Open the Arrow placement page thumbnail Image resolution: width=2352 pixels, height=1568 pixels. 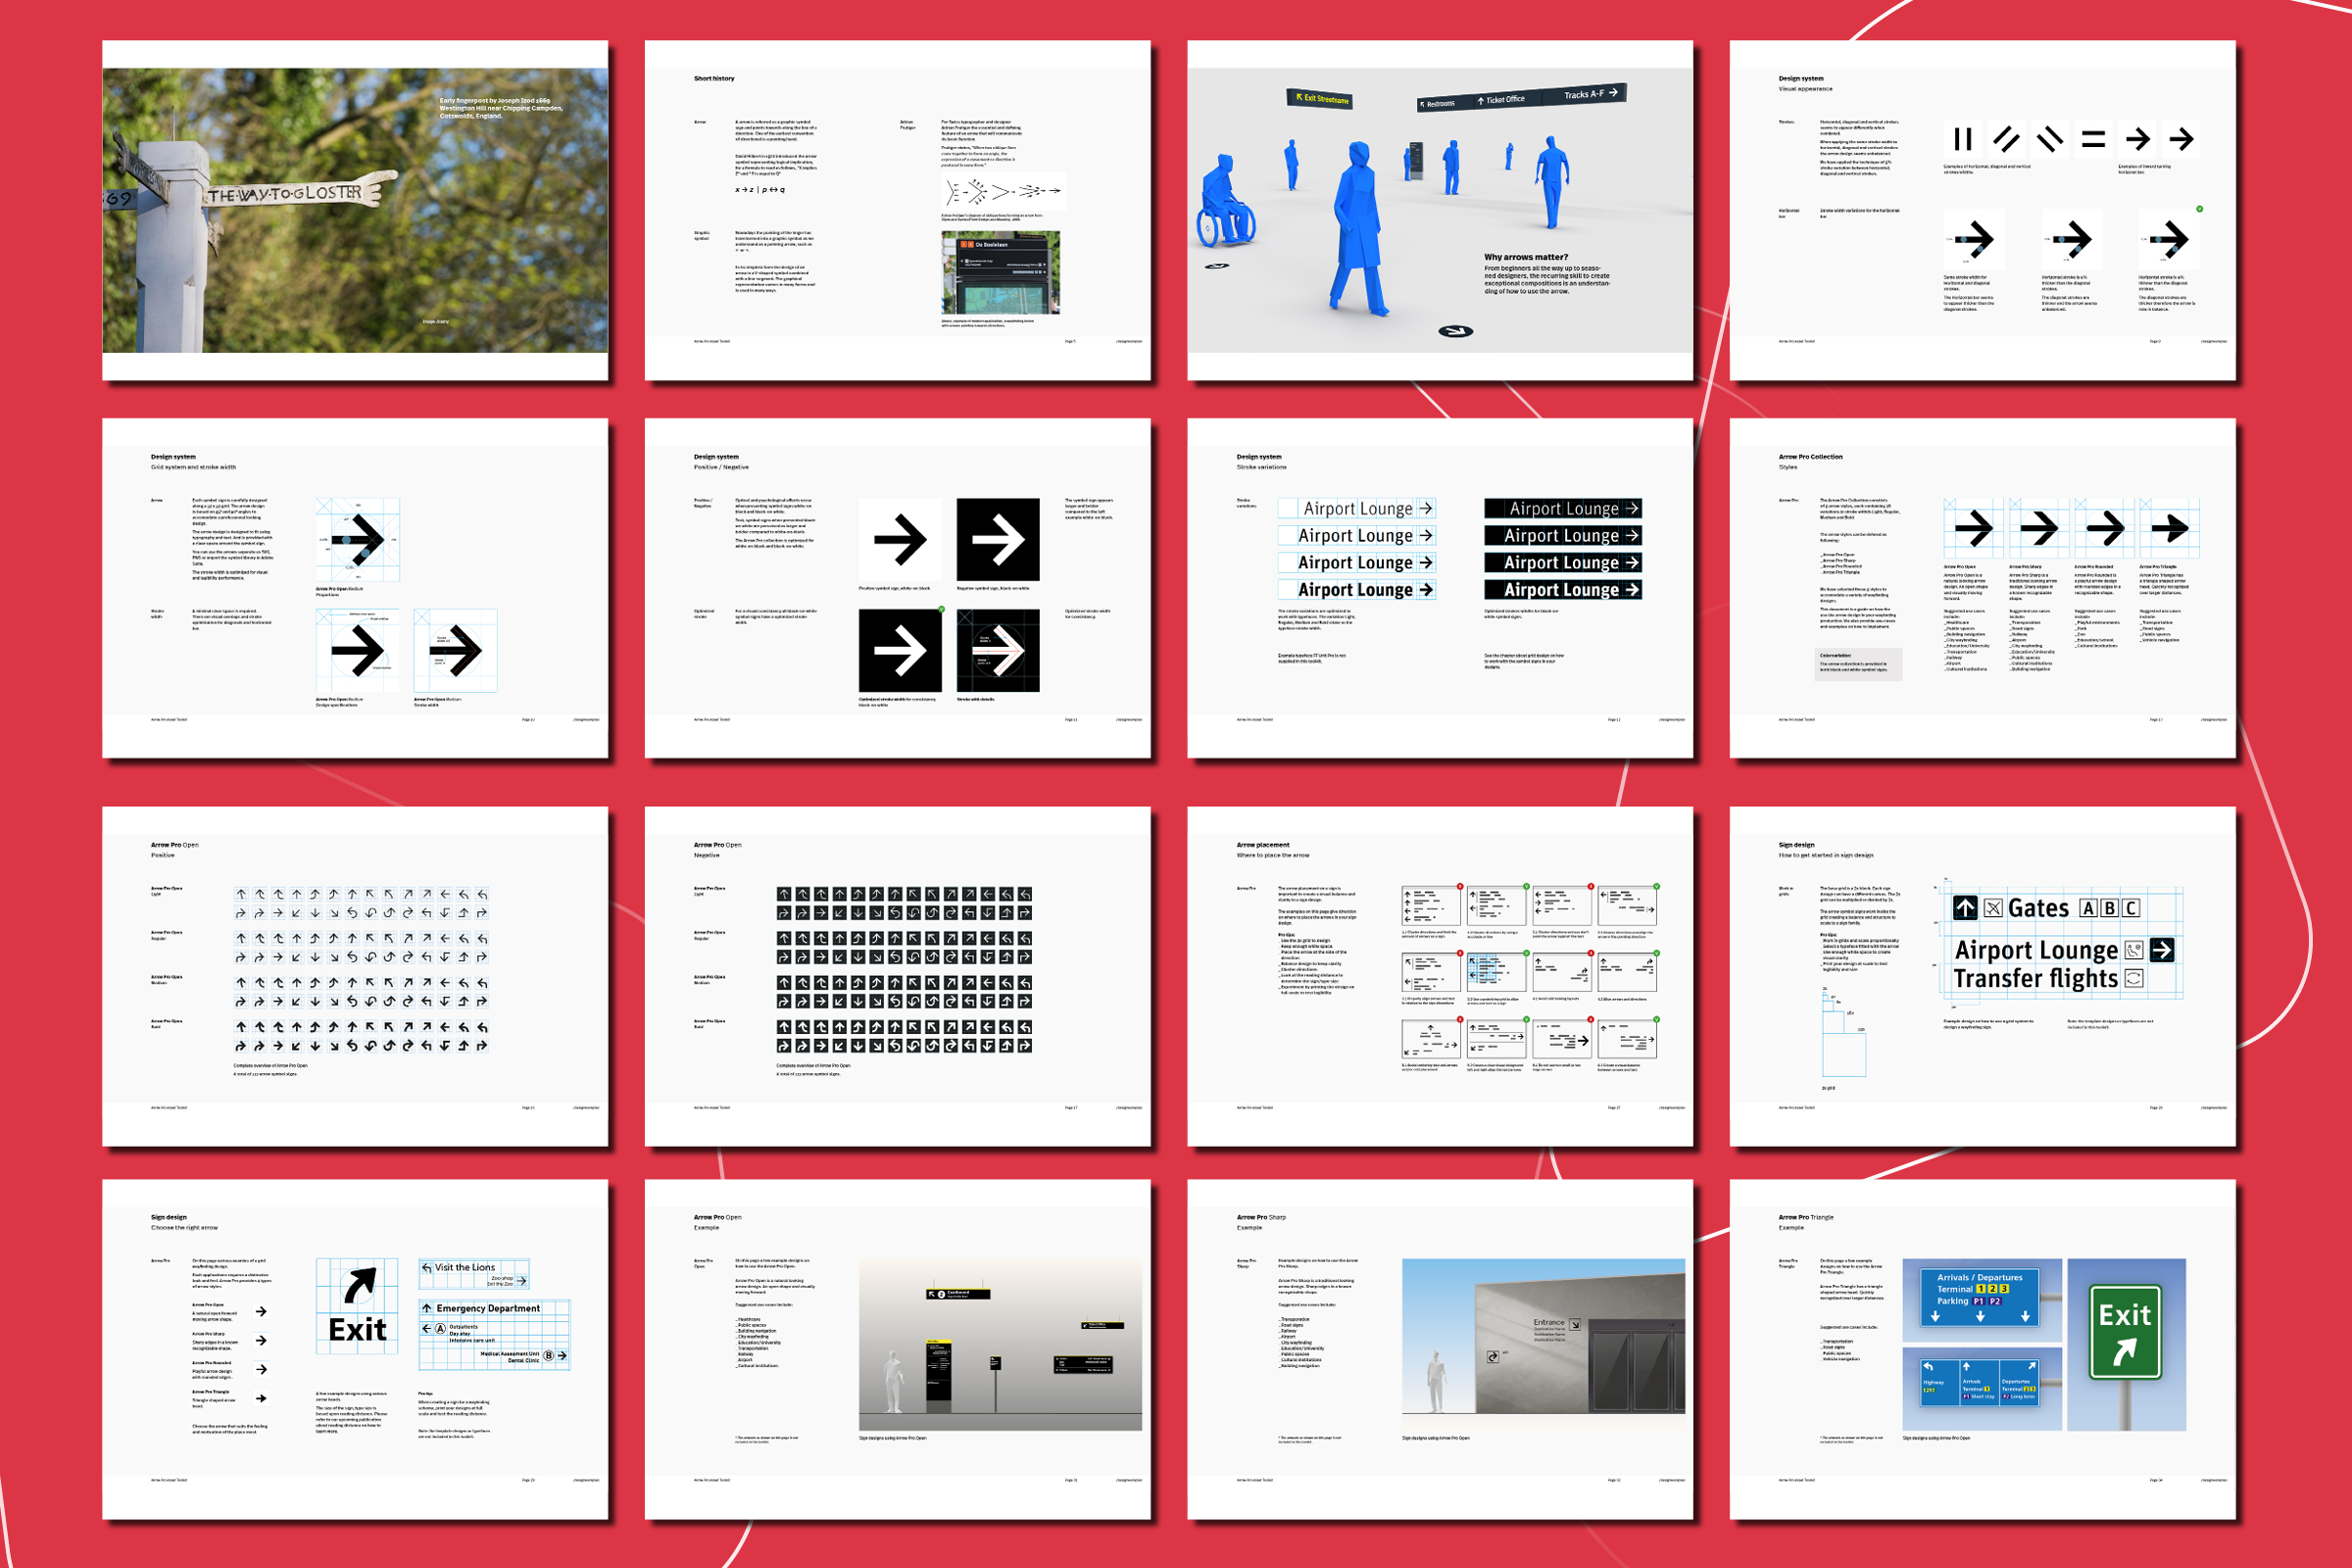pos(1440,976)
